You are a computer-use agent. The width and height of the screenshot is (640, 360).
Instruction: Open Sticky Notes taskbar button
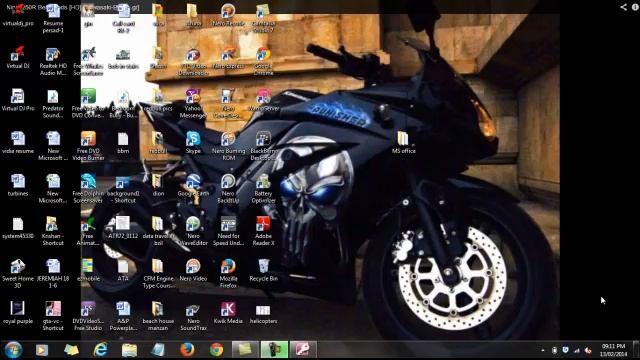pos(245,350)
